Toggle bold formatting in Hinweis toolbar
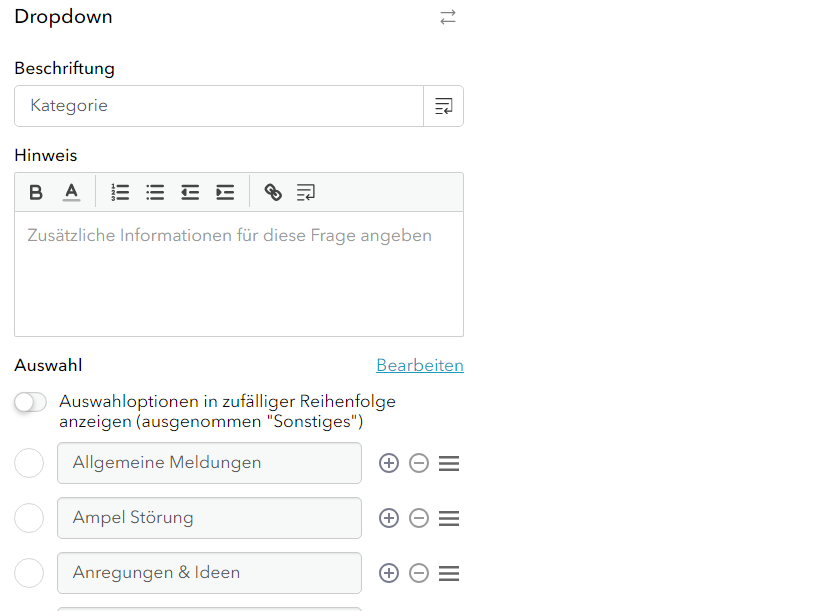This screenshot has width=831, height=611. (x=36, y=192)
